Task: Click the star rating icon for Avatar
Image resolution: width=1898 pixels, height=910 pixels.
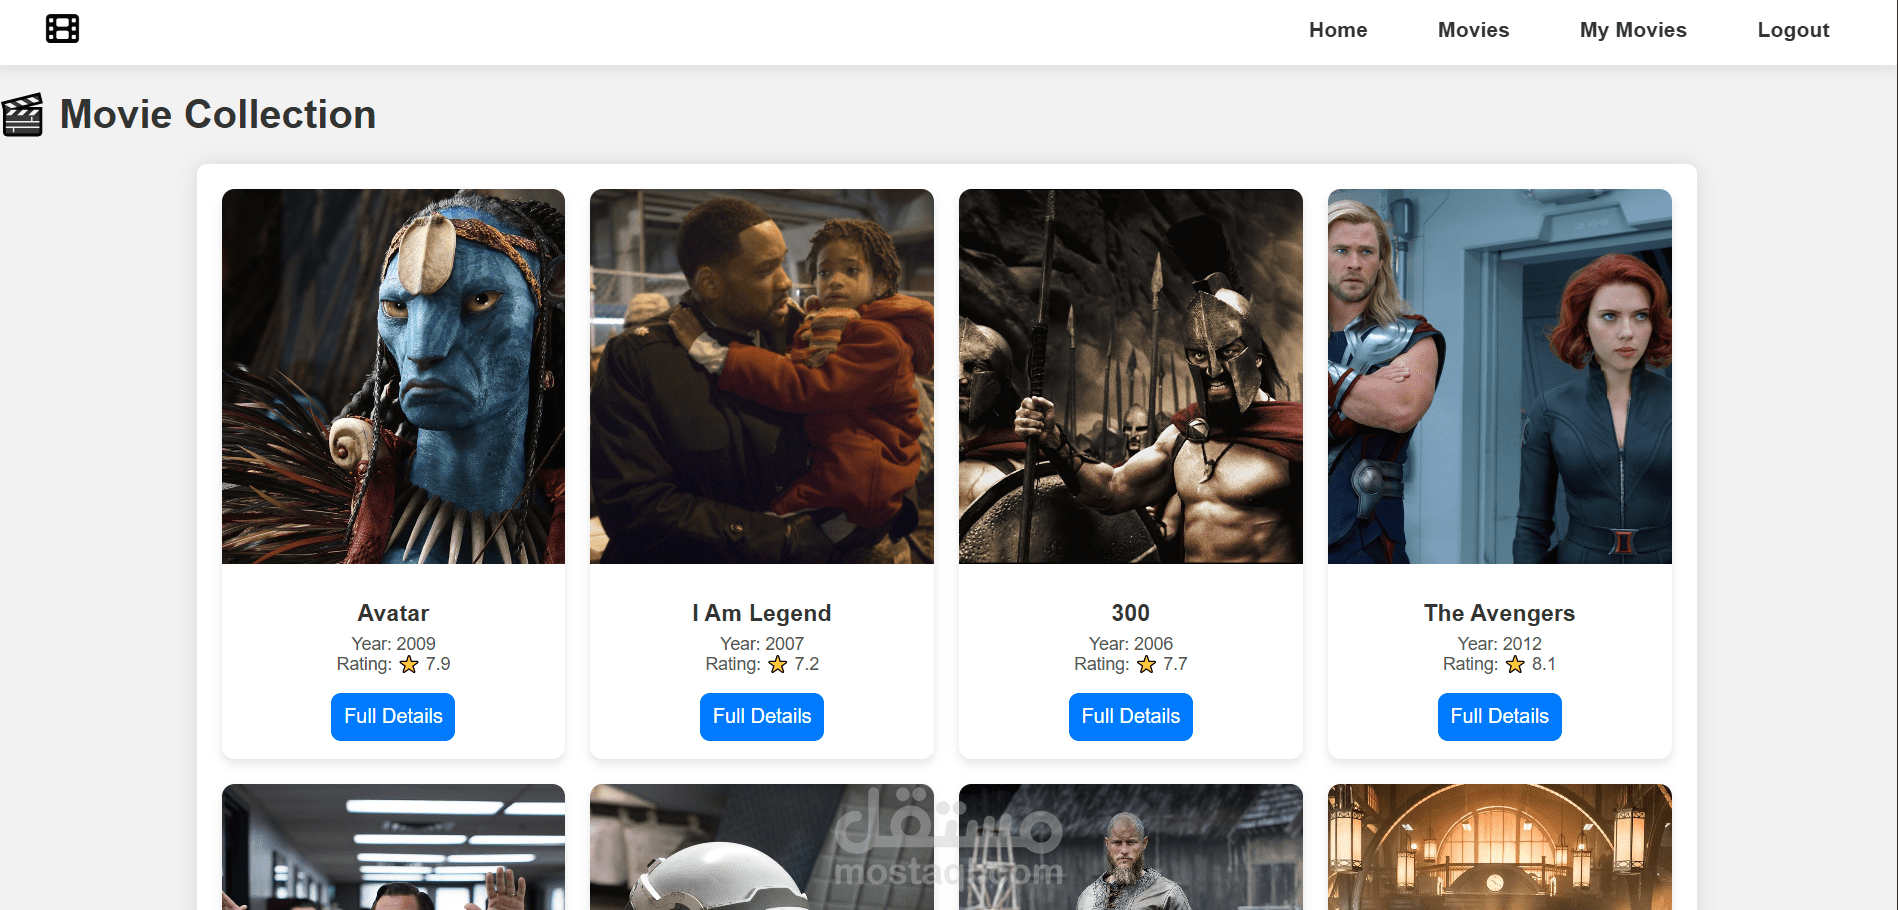Action: pyautogui.click(x=408, y=663)
